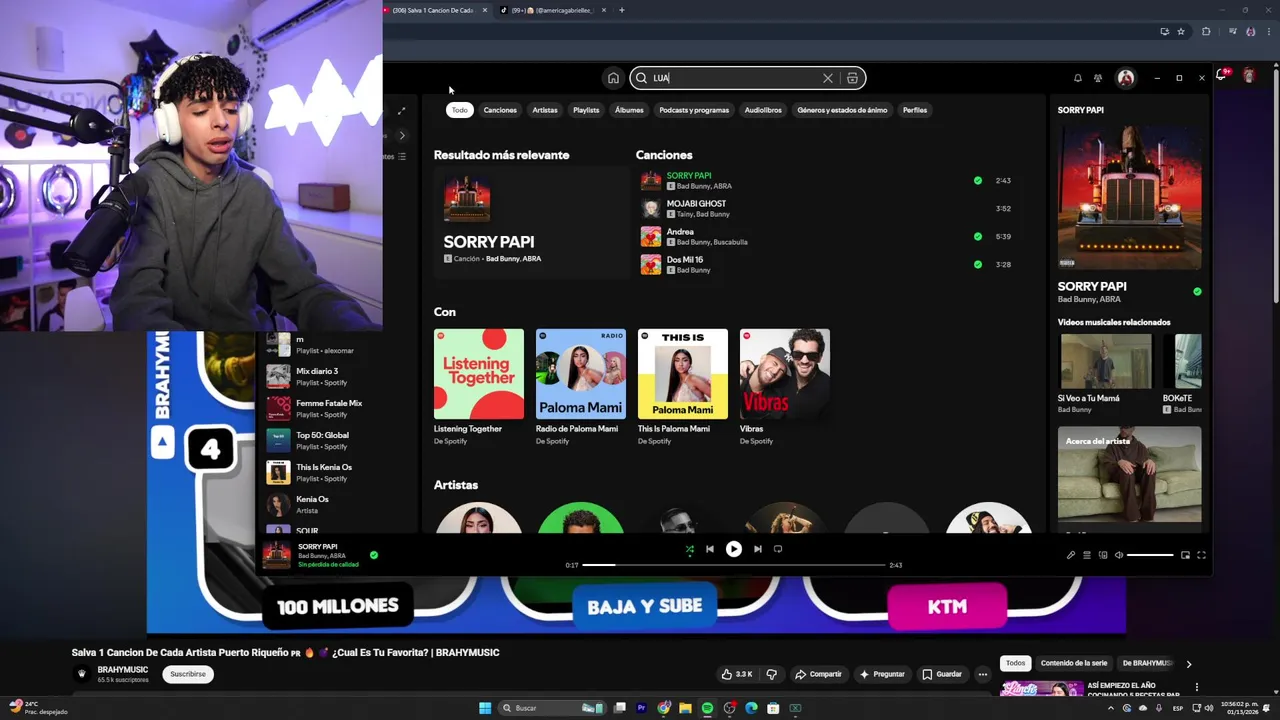Click Guardar button on YouTube page
This screenshot has height=720, width=1280.
point(942,674)
